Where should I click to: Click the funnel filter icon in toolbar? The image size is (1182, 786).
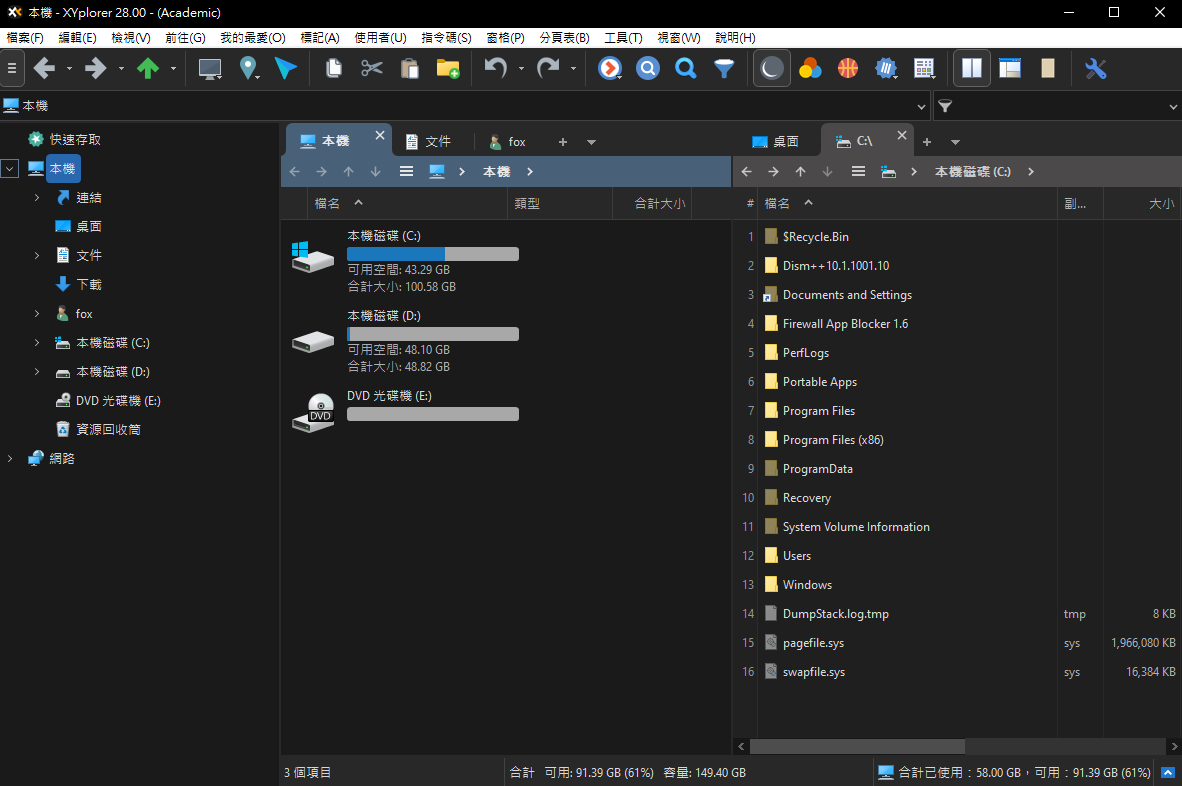pos(723,69)
